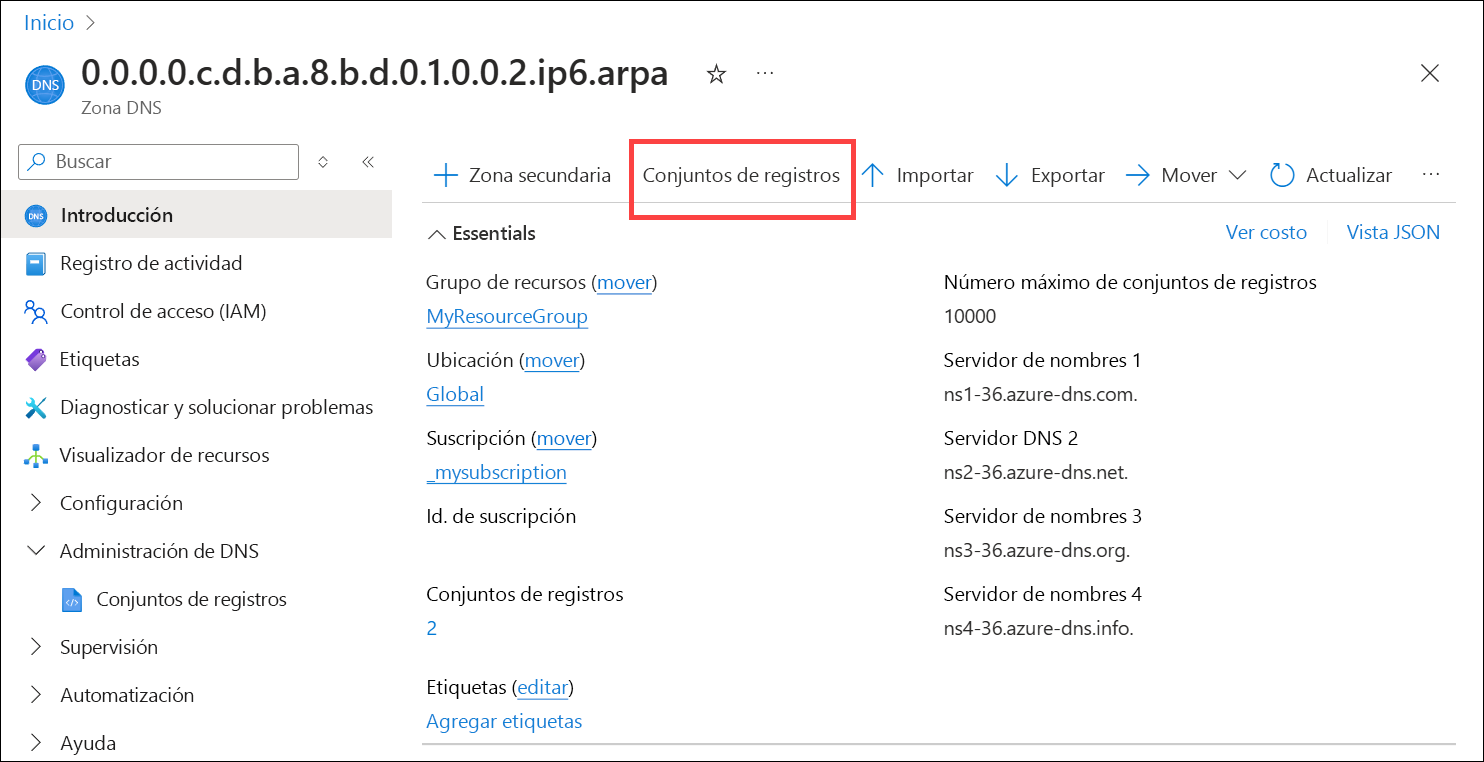Viewport: 1484px width, 762px height.
Task: Click Visualizador de recursos hierarchy icon
Action: (36, 455)
